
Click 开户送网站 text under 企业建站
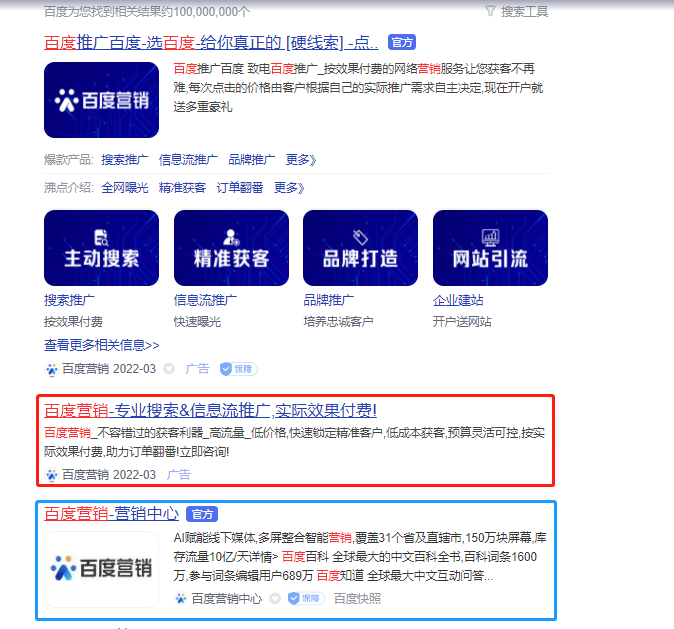tap(462, 322)
